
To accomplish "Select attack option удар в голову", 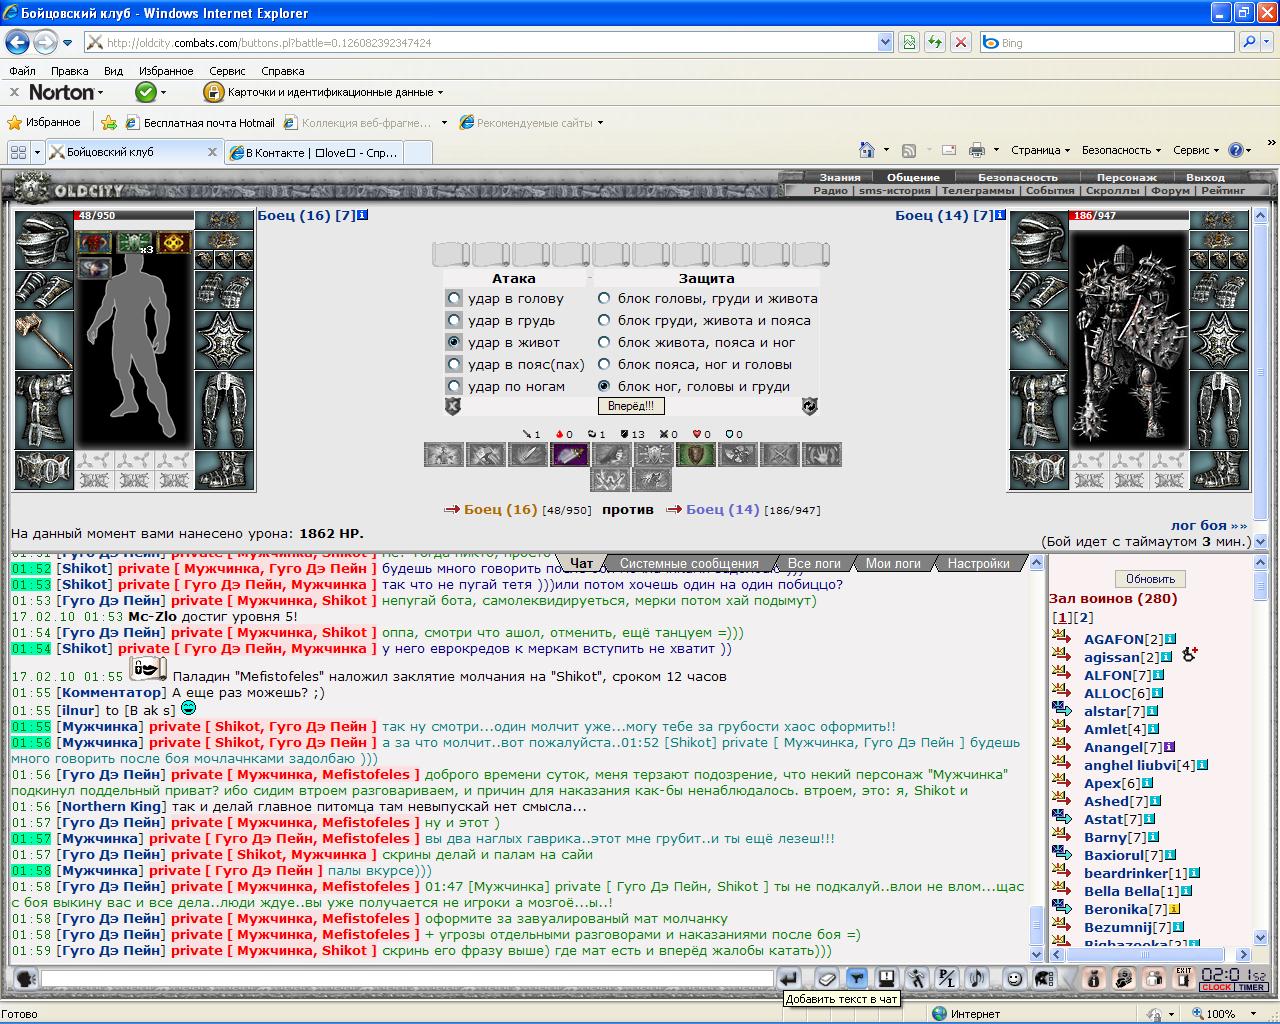I will coord(455,298).
